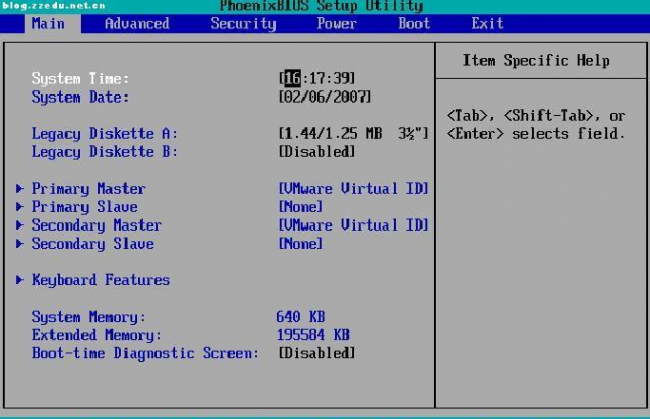Select Primary Slave None value
Image resolution: width=650 pixels, height=419 pixels.
pos(301,207)
